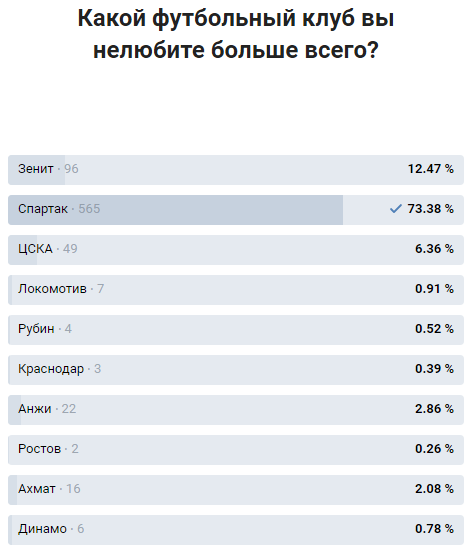Click the 2.08 % result for Ахмат

click(x=434, y=488)
